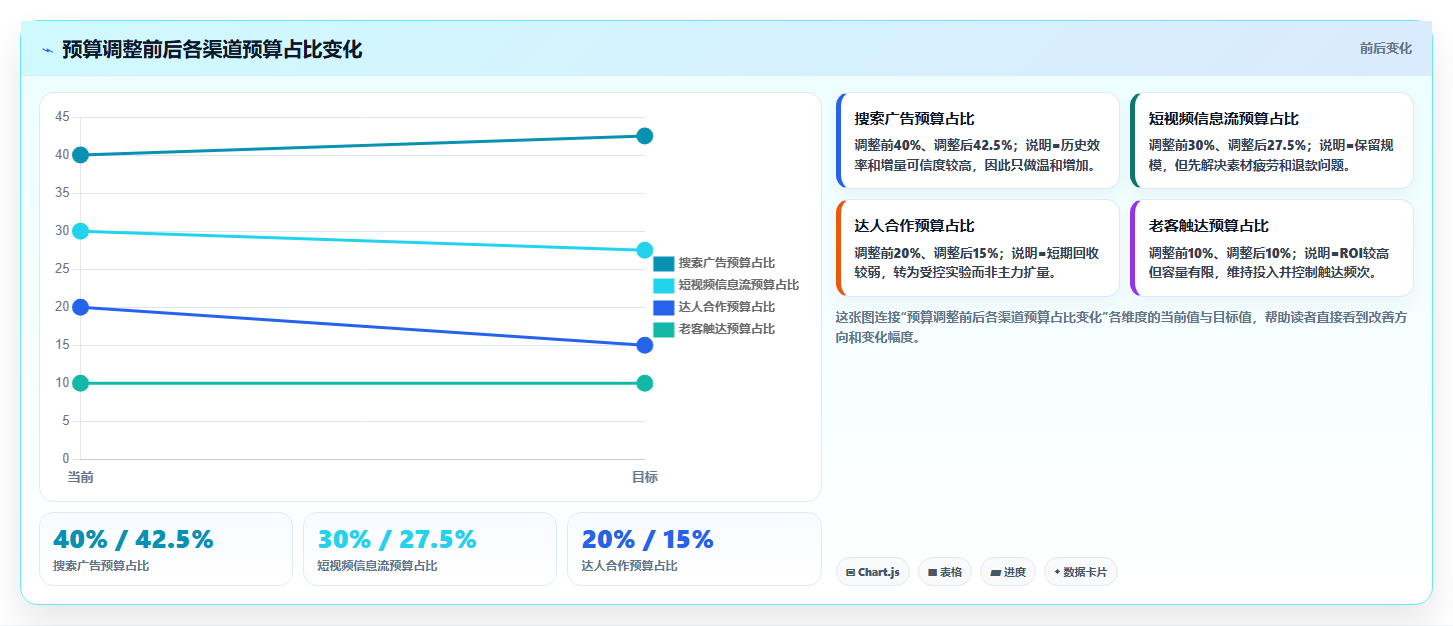This screenshot has height=626, width=1453.
Task: Click the 20% / 15% stat card
Action: click(x=694, y=549)
